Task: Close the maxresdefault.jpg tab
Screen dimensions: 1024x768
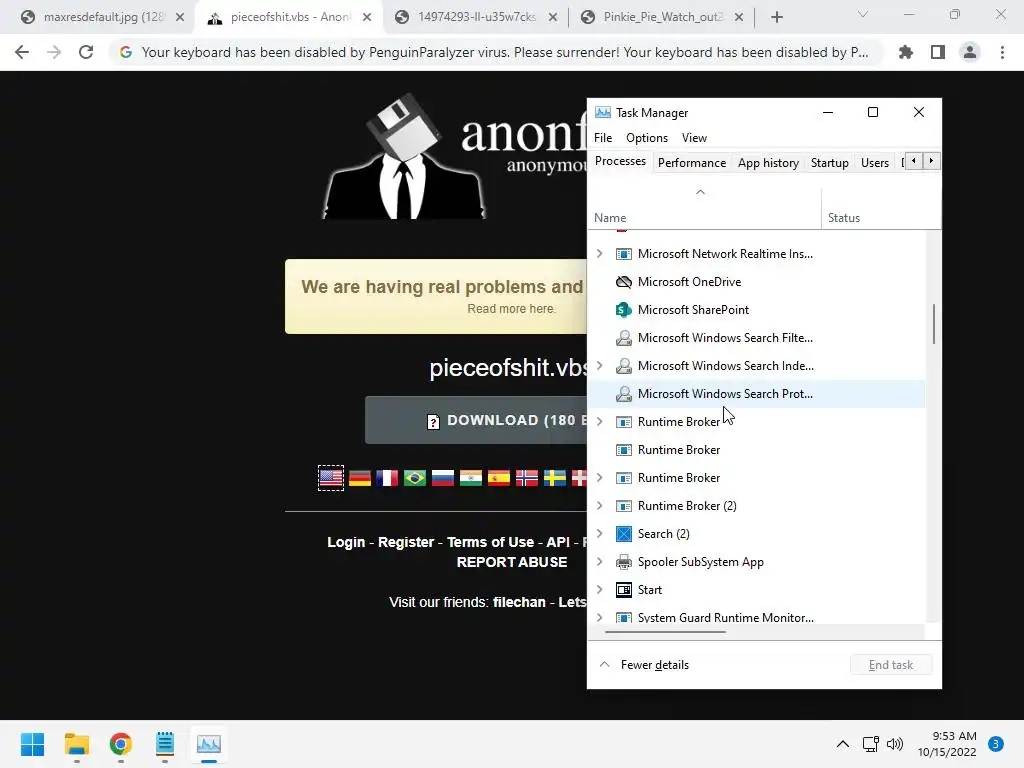Action: tap(180, 18)
